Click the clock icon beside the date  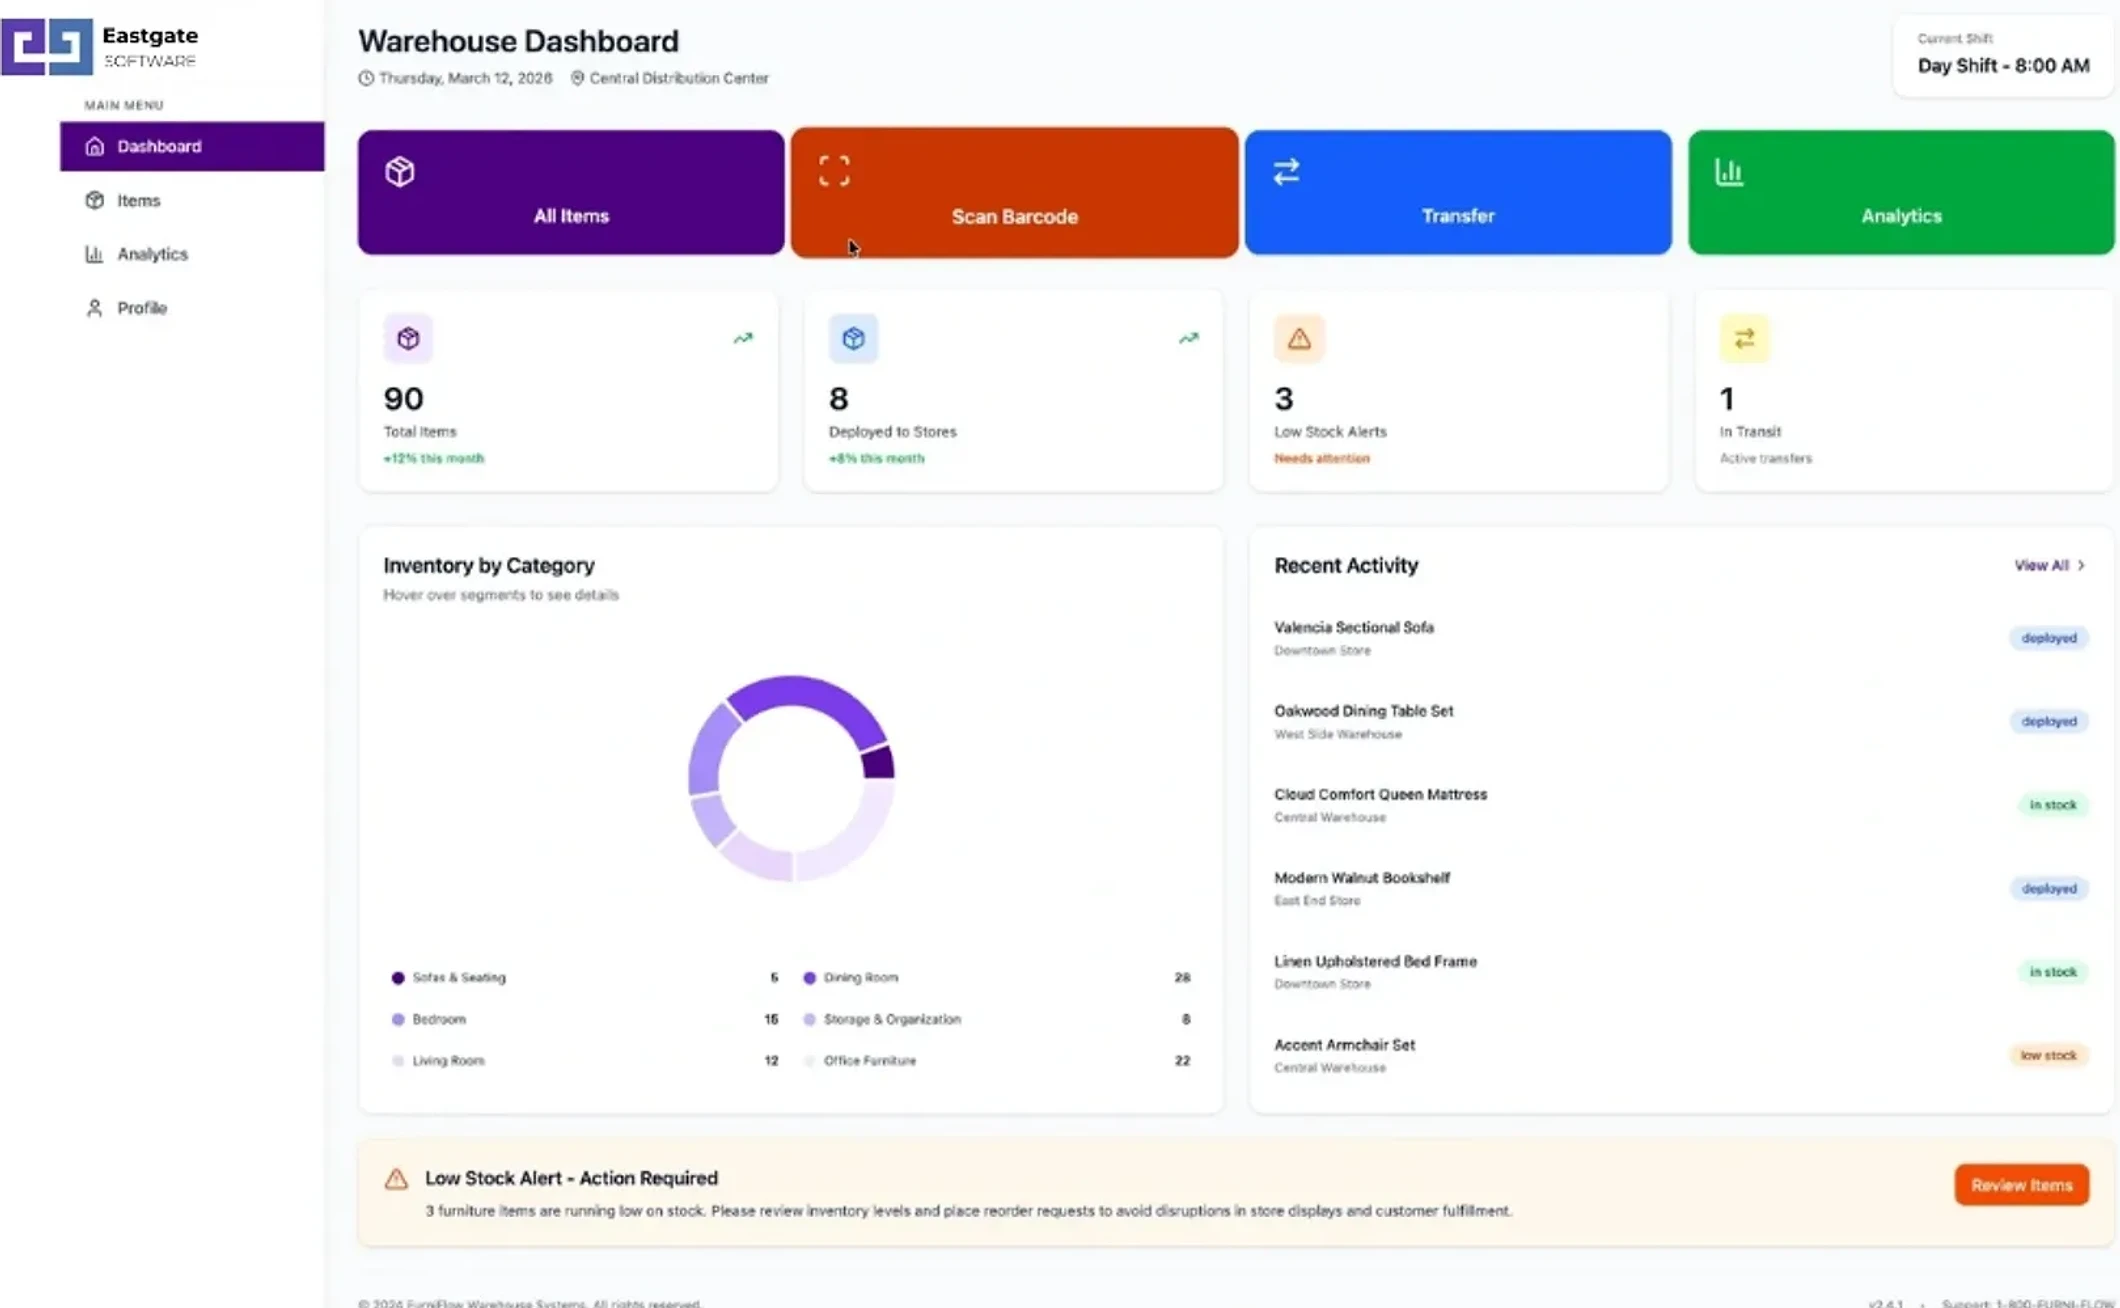(x=366, y=78)
